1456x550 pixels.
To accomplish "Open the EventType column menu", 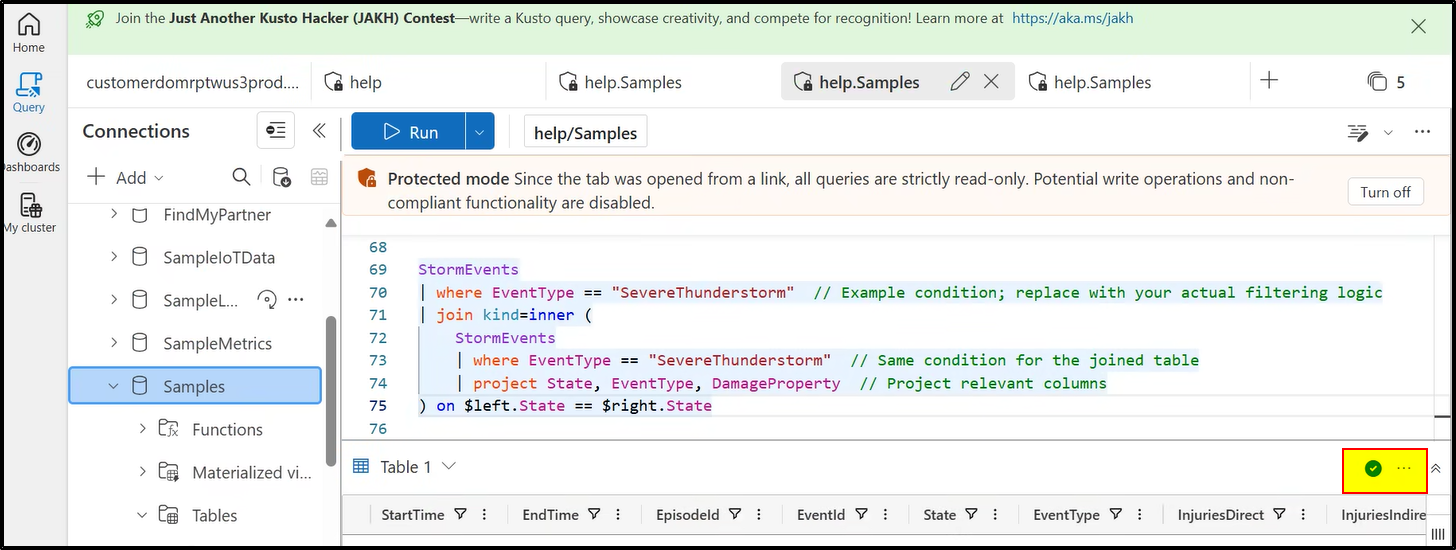I will (x=1138, y=514).
